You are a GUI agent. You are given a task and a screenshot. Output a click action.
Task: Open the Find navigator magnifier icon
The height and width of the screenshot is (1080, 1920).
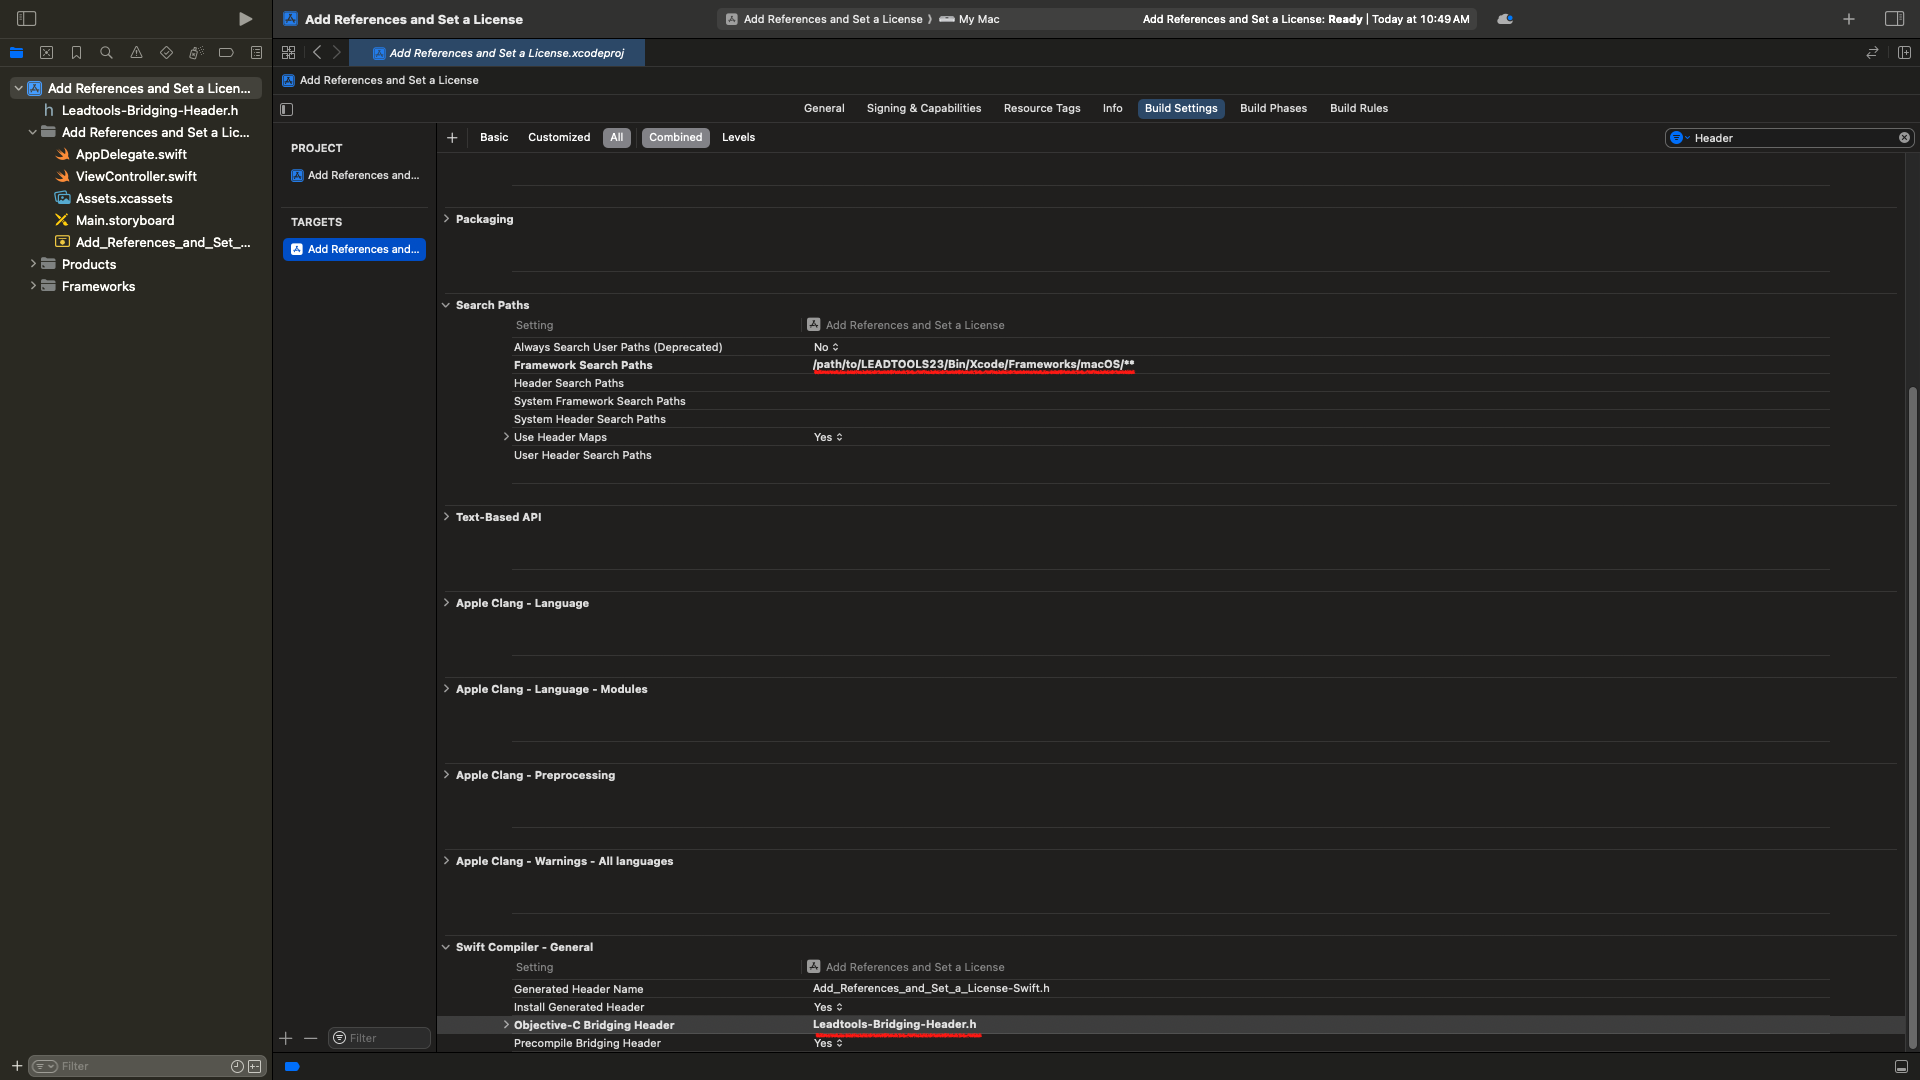106,53
